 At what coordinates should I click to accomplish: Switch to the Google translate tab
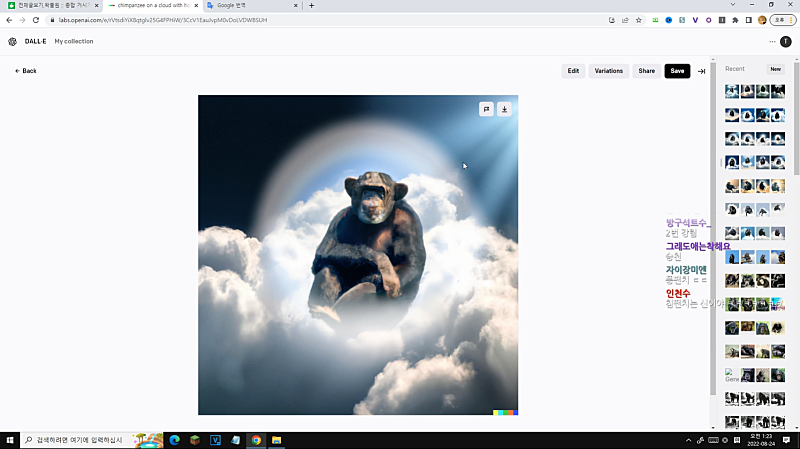click(245, 6)
